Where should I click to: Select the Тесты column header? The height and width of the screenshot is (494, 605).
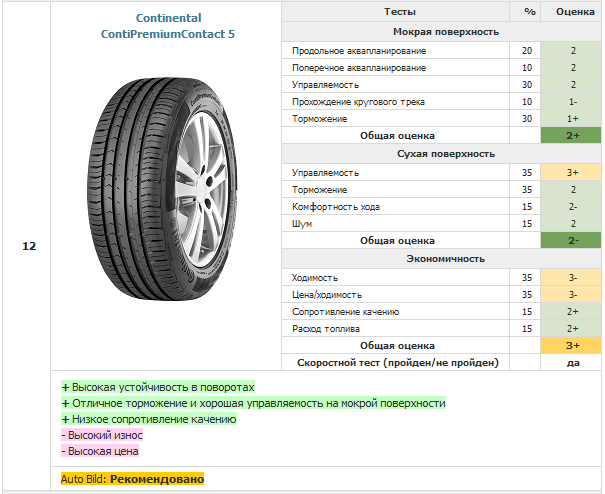click(x=399, y=12)
